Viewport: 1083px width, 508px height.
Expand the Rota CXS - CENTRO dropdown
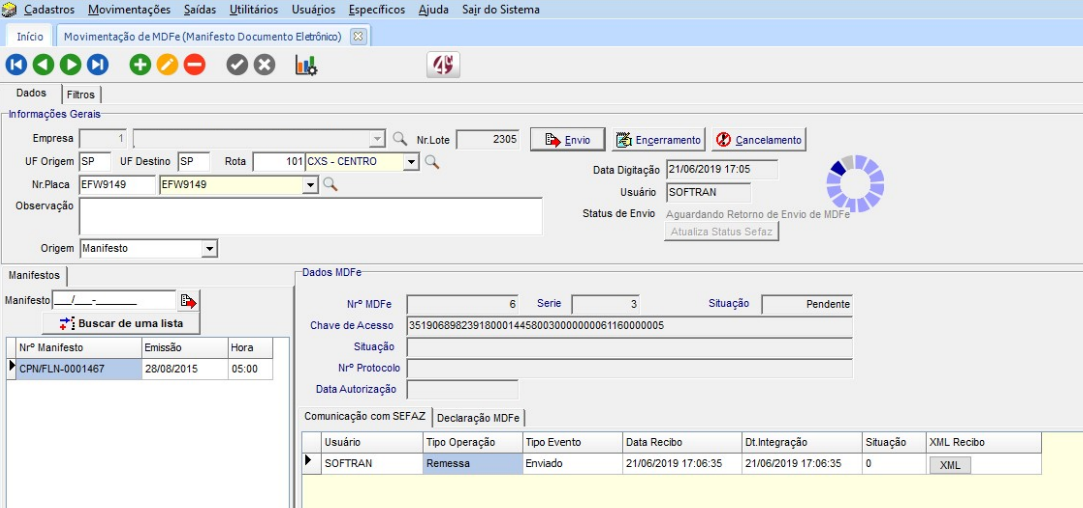pyautogui.click(x=411, y=161)
